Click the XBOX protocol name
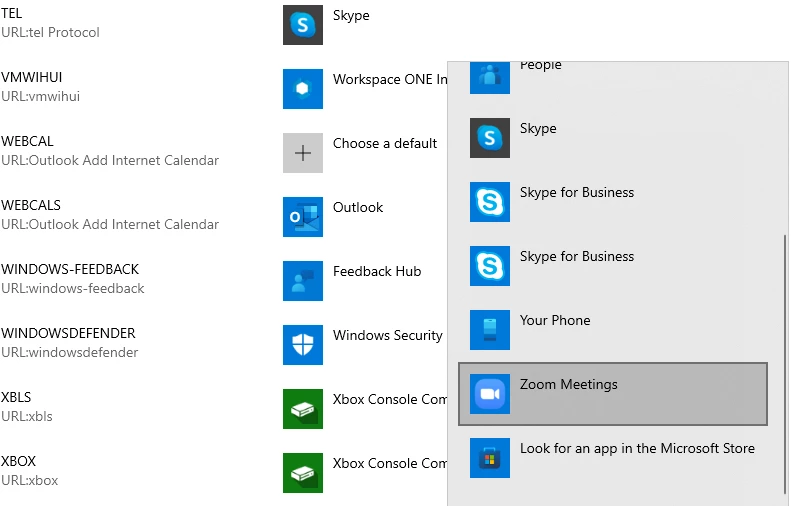 tap(19, 462)
